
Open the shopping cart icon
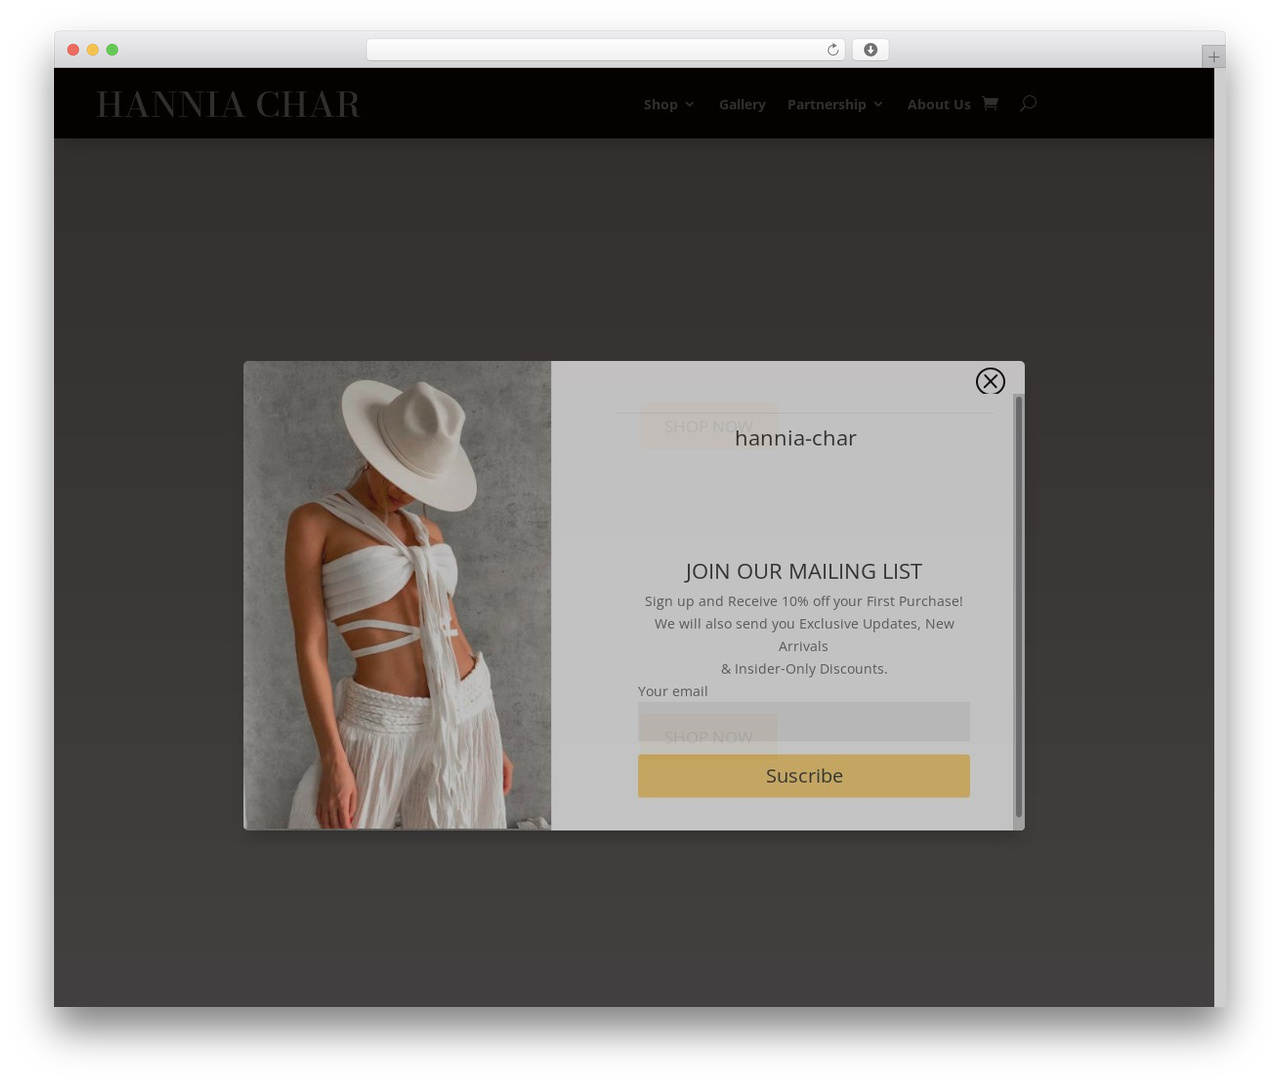990,103
